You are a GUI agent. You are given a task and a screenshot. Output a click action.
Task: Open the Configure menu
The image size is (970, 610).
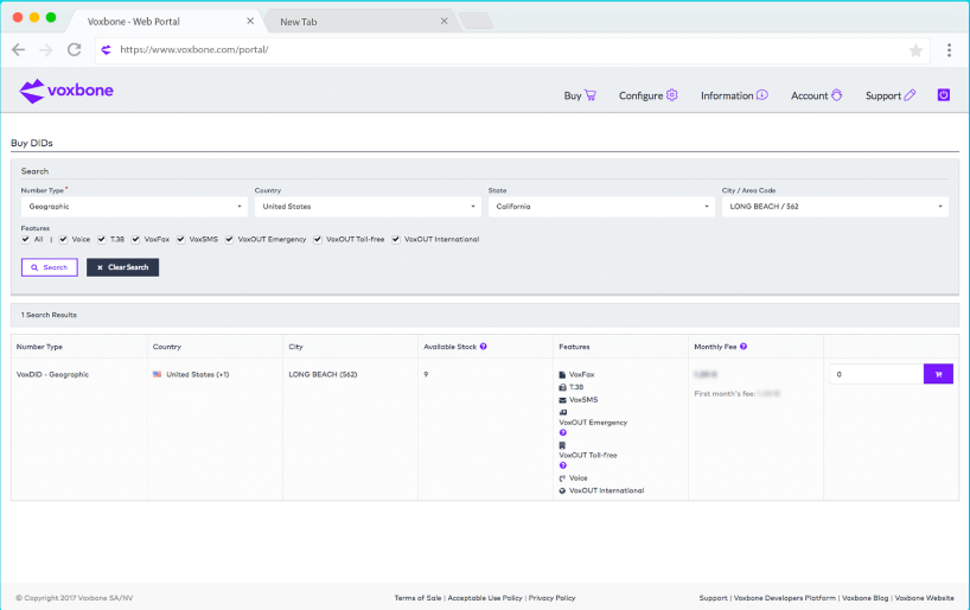tap(648, 96)
